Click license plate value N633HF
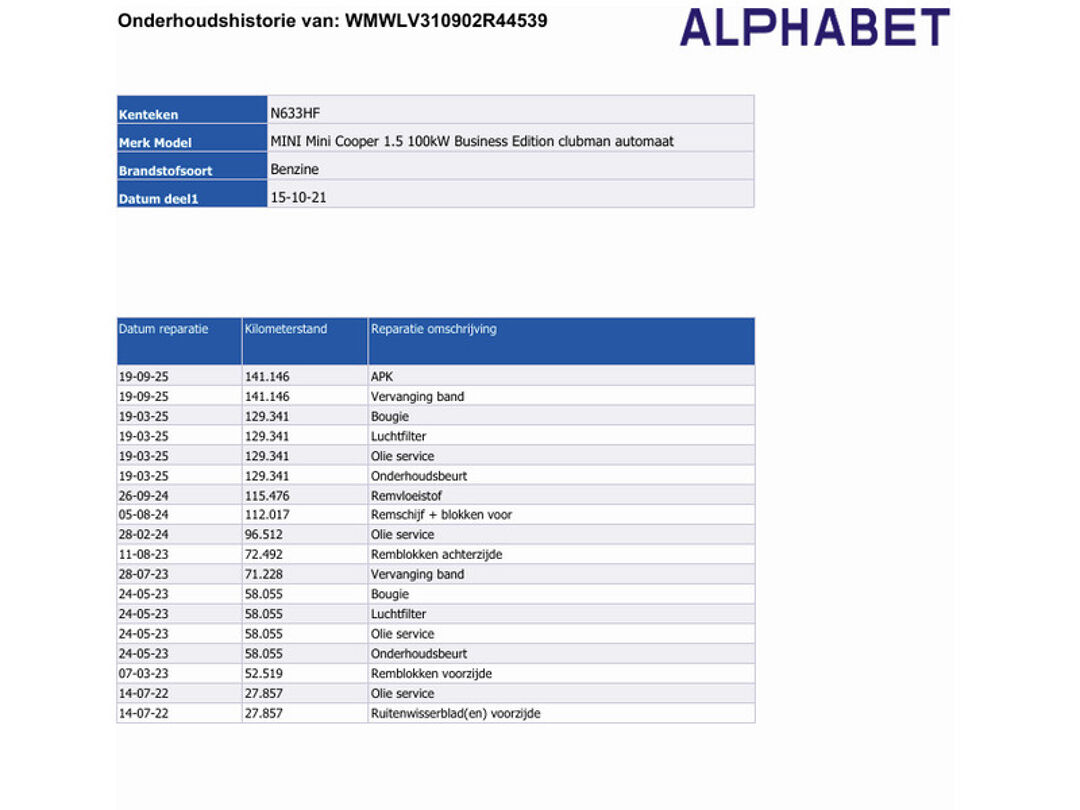This screenshot has height=810, width=1080. coord(295,113)
